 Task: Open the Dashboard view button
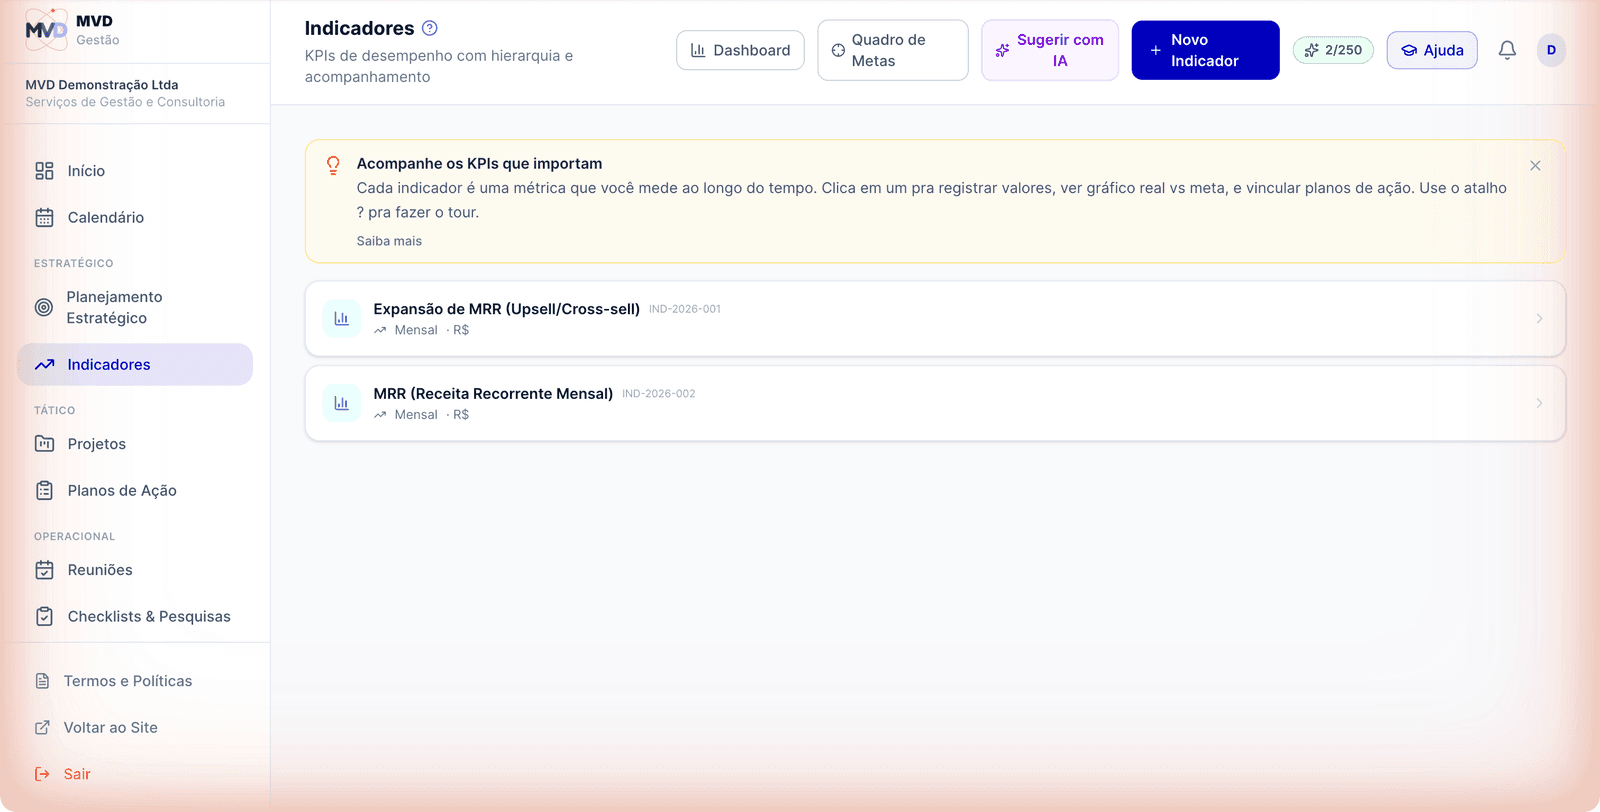(740, 50)
